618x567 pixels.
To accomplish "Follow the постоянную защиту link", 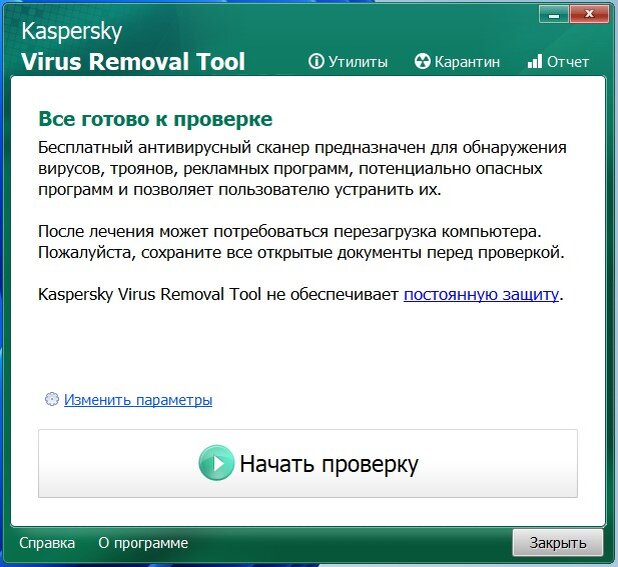I will coord(481,294).
